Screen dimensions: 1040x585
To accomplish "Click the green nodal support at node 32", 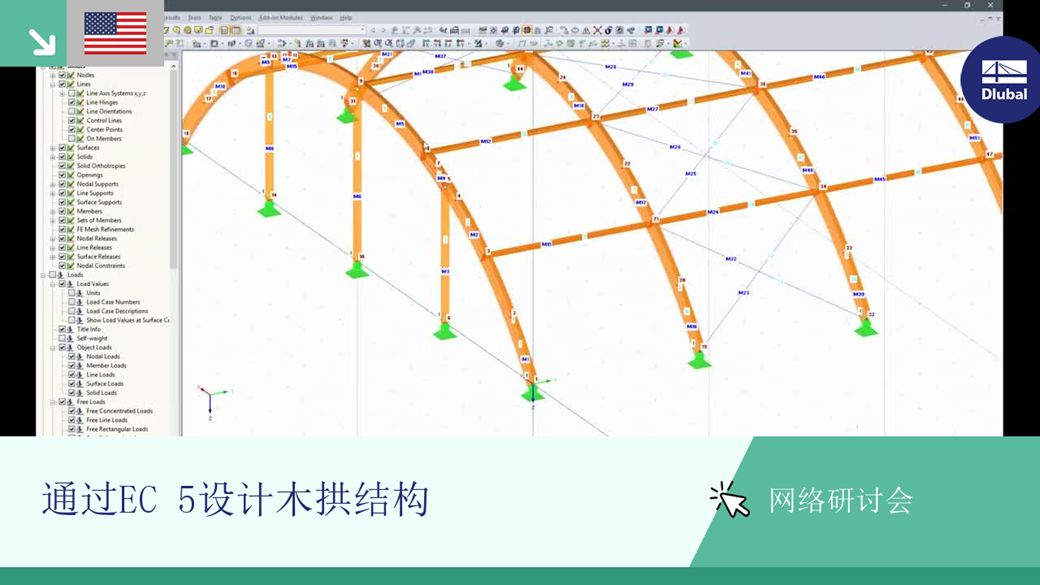I will (866, 328).
